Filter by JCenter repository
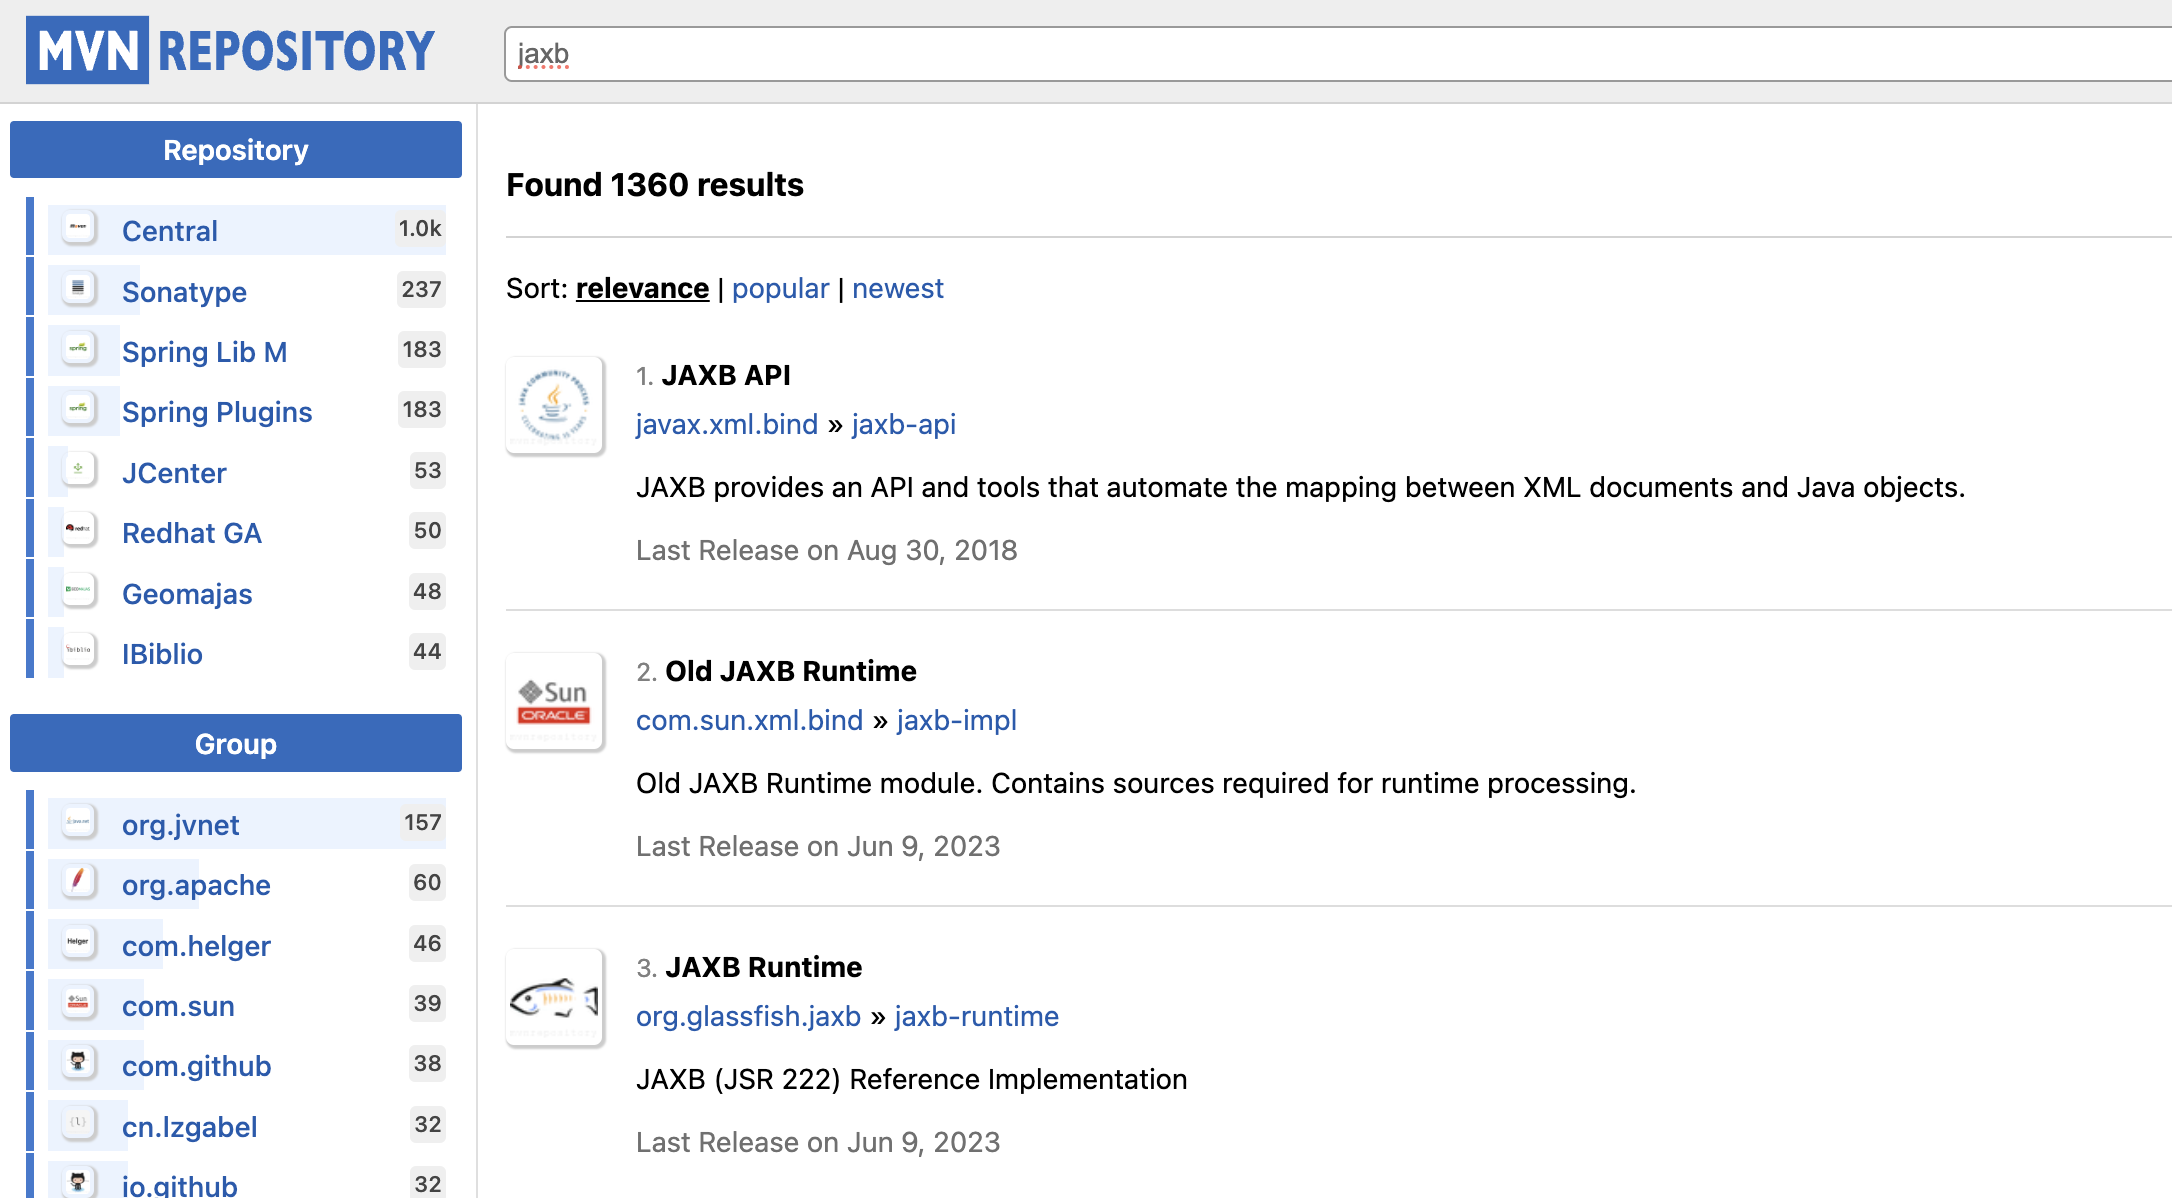2172x1198 pixels. pyautogui.click(x=174, y=473)
